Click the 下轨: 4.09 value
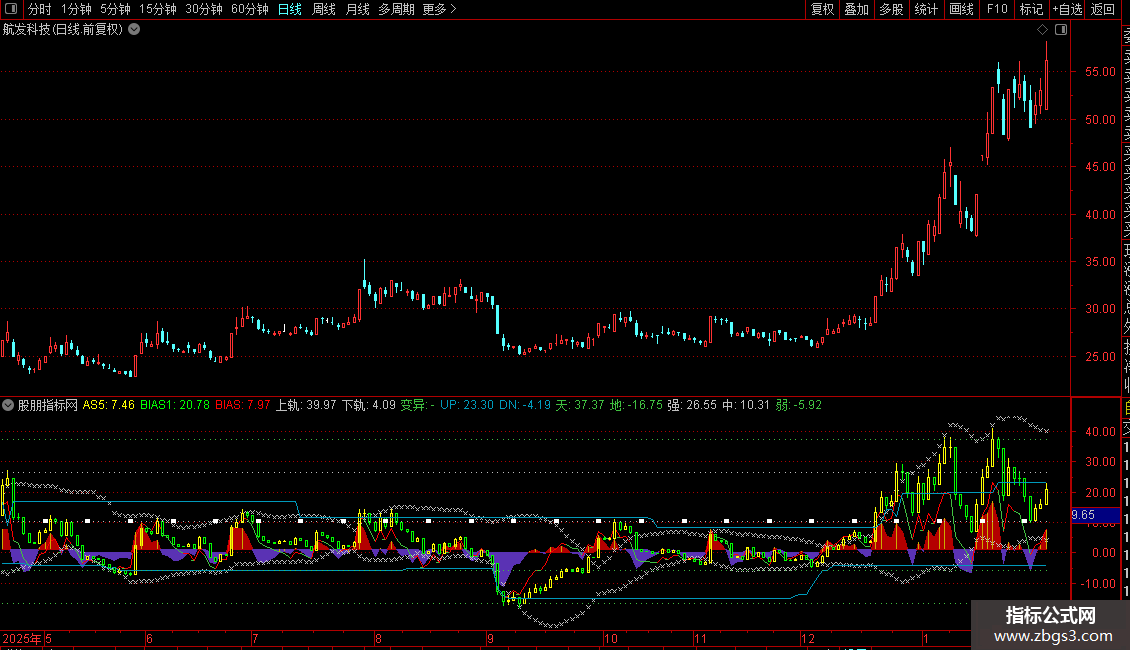 tap(368, 405)
